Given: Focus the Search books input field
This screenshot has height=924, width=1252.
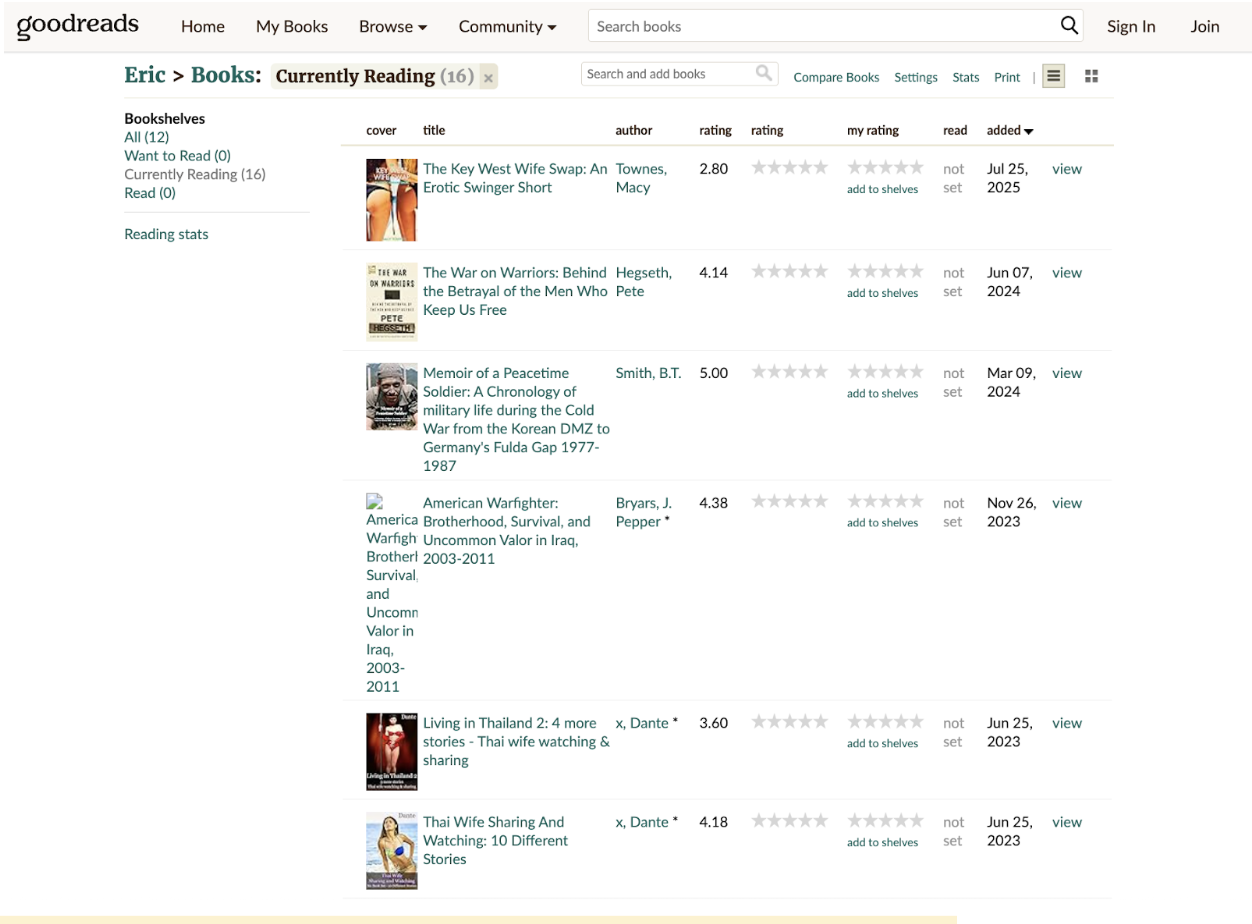Looking at the screenshot, I should 820,27.
